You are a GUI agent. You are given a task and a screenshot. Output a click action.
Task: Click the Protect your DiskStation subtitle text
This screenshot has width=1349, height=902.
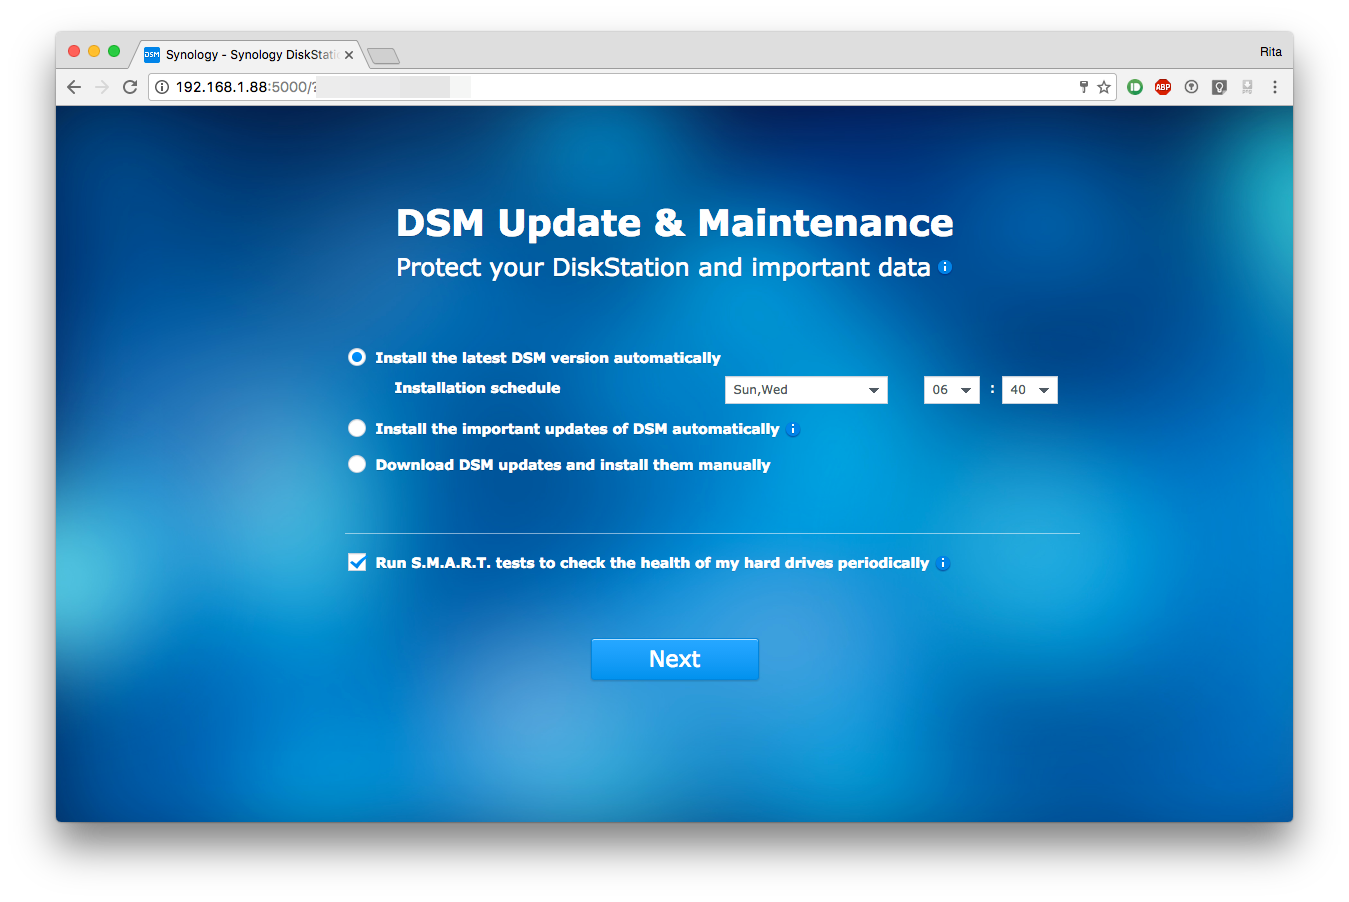pos(663,268)
